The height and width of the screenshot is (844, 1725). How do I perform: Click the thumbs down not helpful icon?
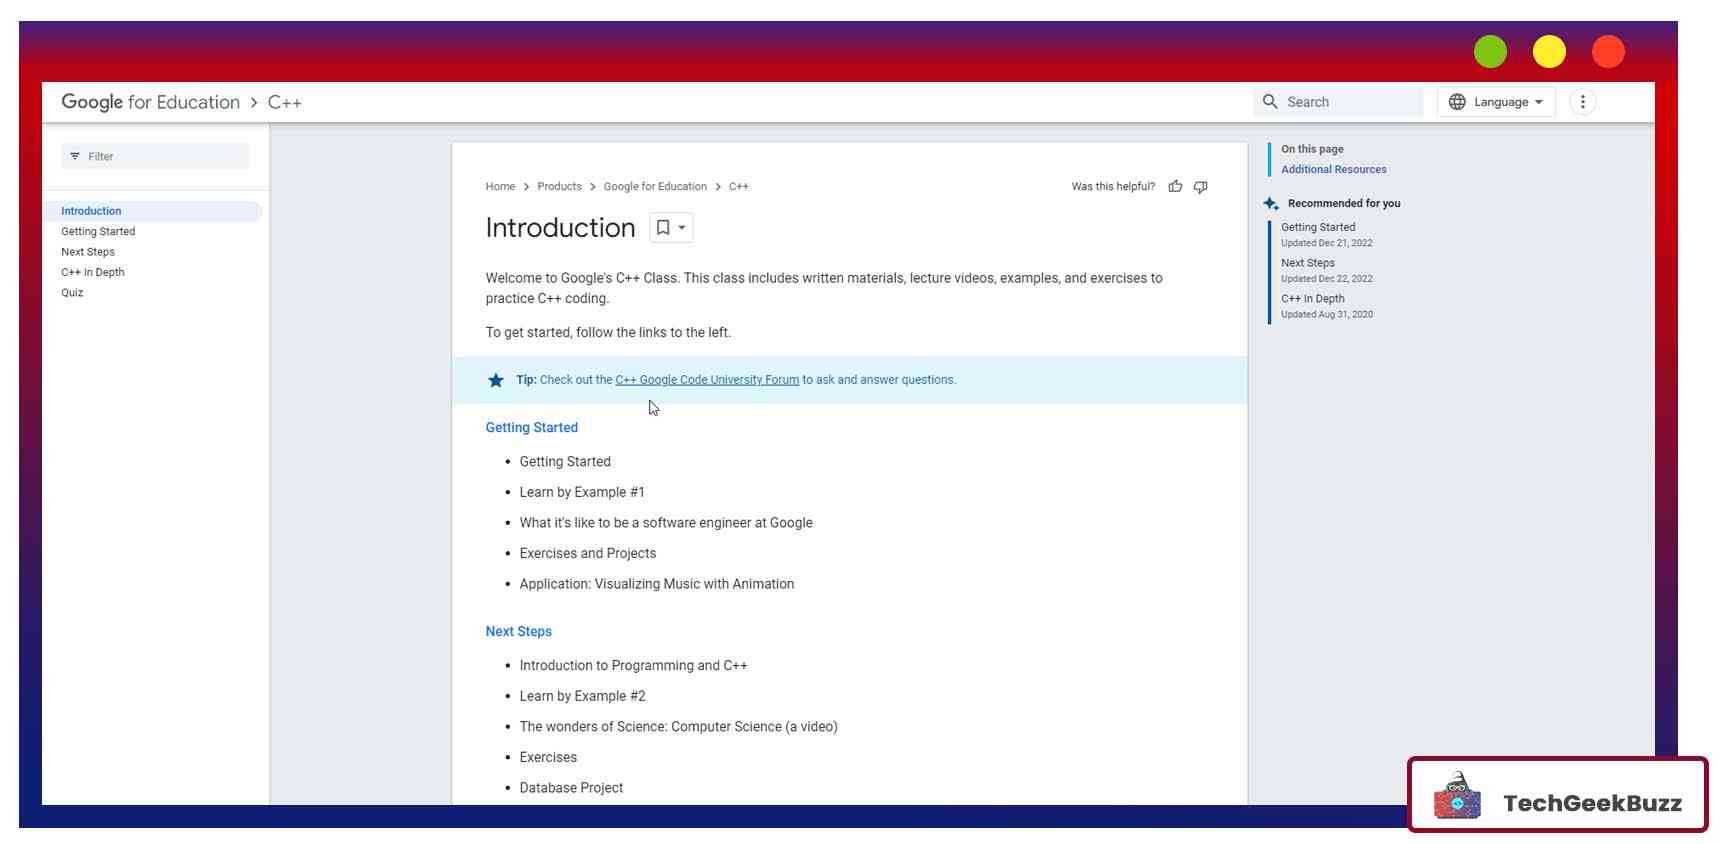click(x=1200, y=187)
